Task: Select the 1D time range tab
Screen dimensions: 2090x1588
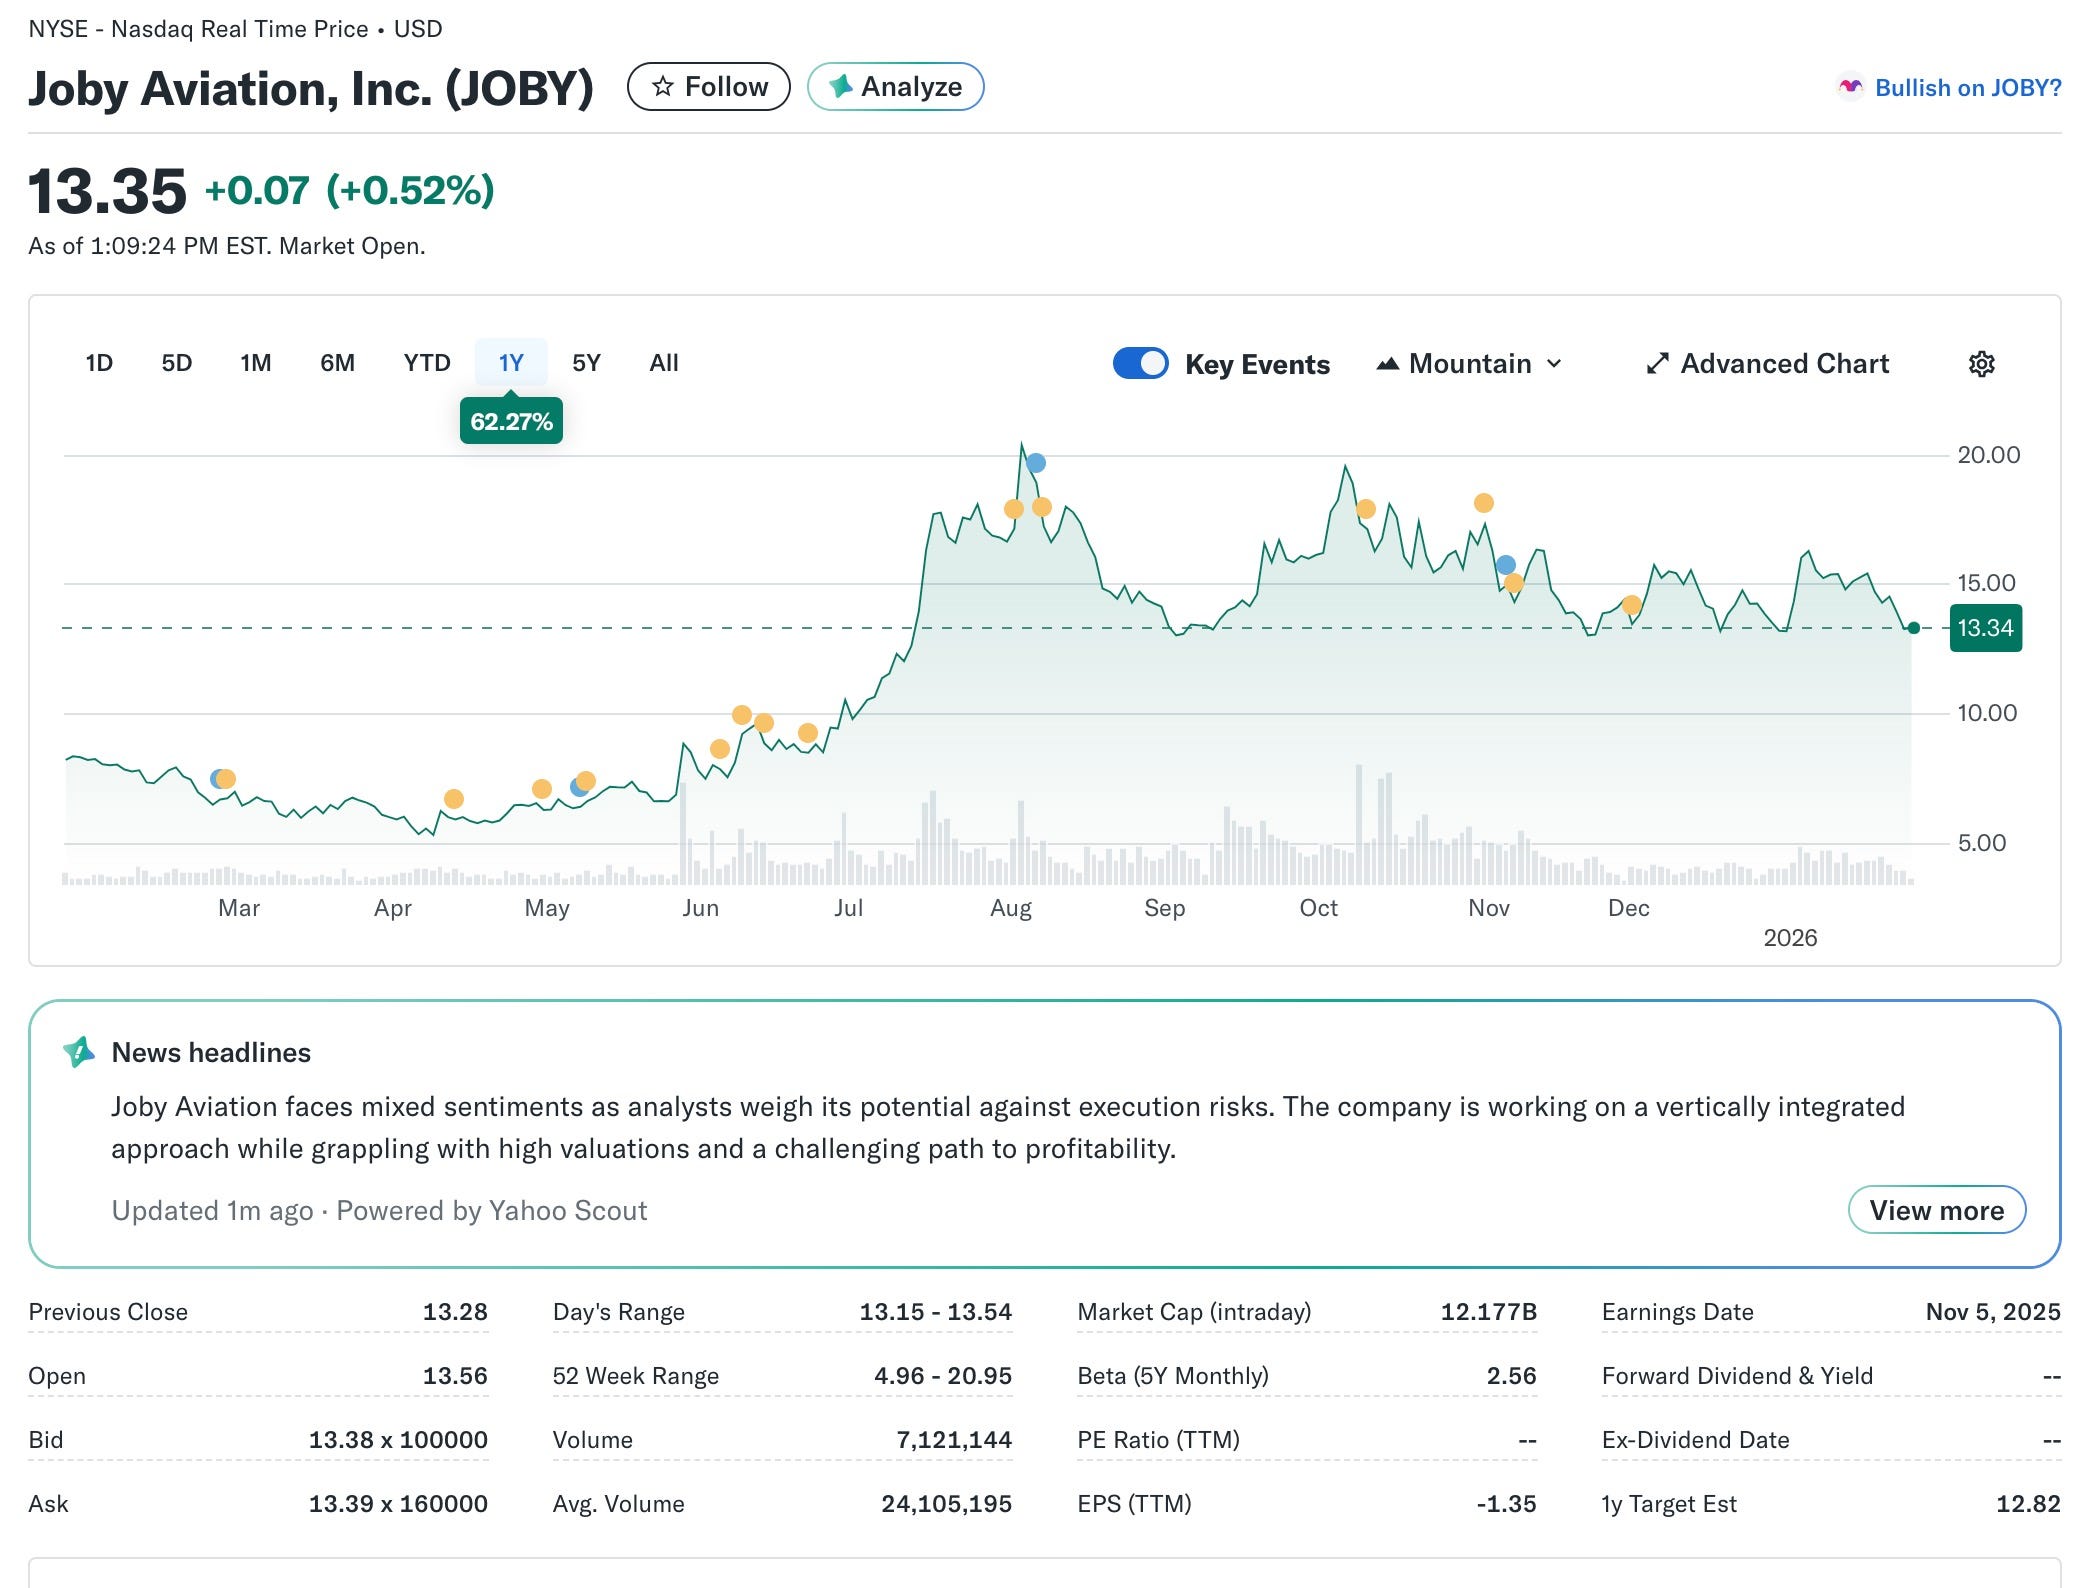Action: click(99, 363)
